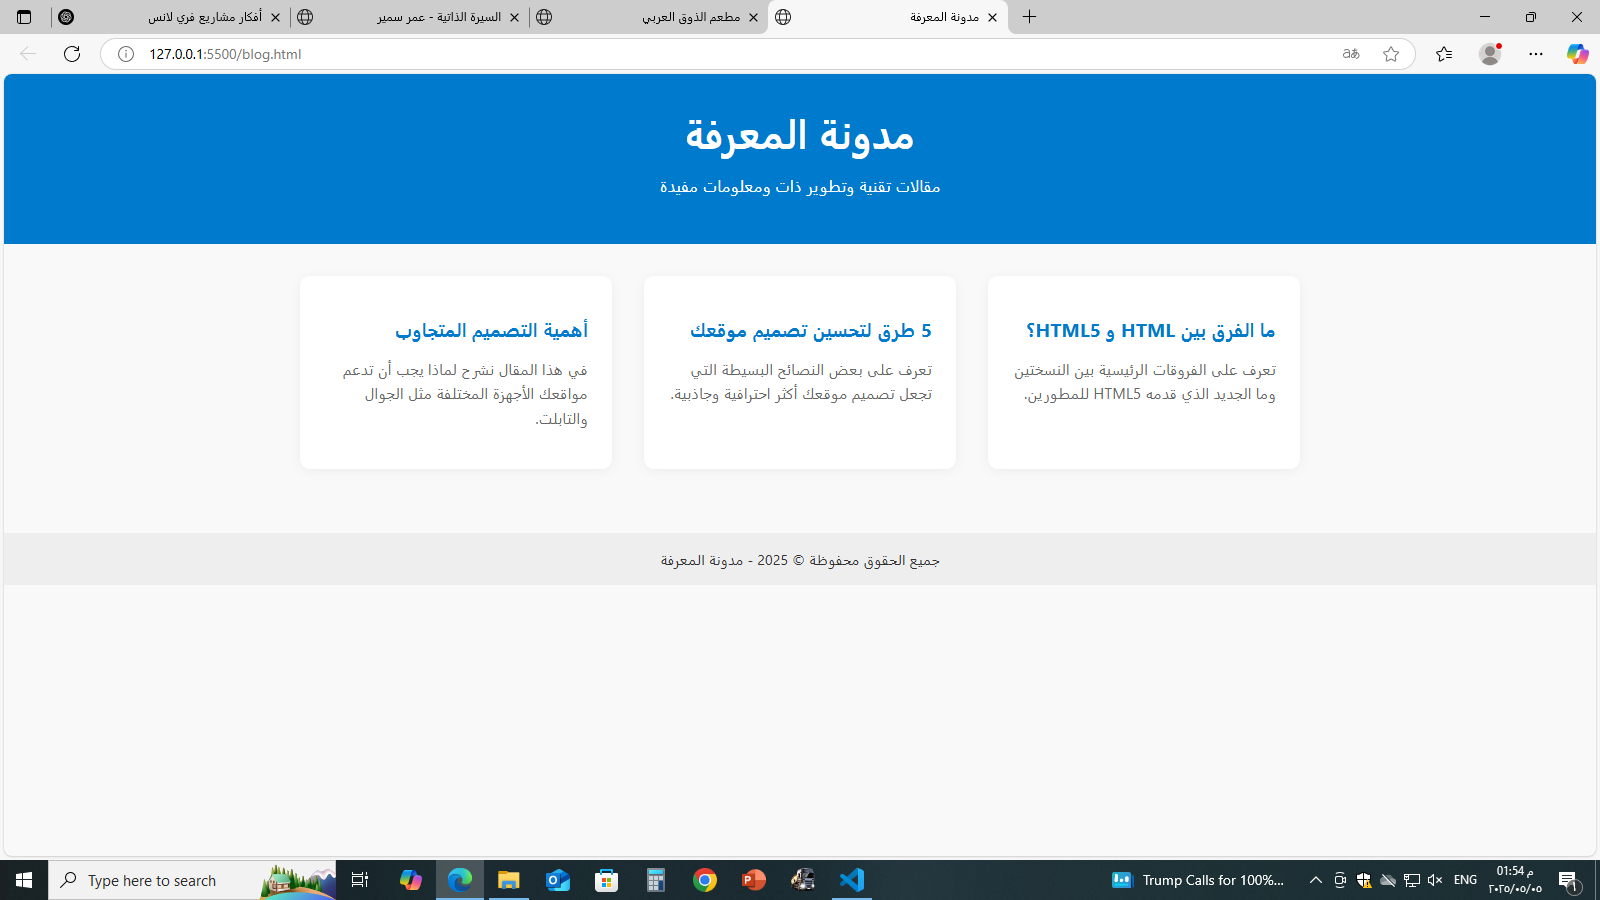Open article أهمية التصميم المتجاوب
1600x900 pixels.
(x=491, y=330)
